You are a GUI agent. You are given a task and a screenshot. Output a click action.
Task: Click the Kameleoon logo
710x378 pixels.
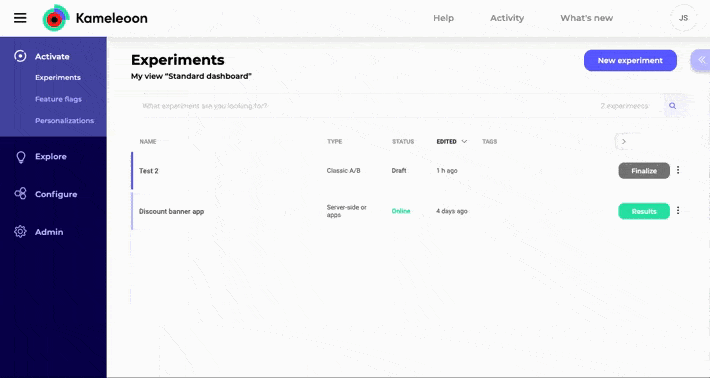point(56,18)
